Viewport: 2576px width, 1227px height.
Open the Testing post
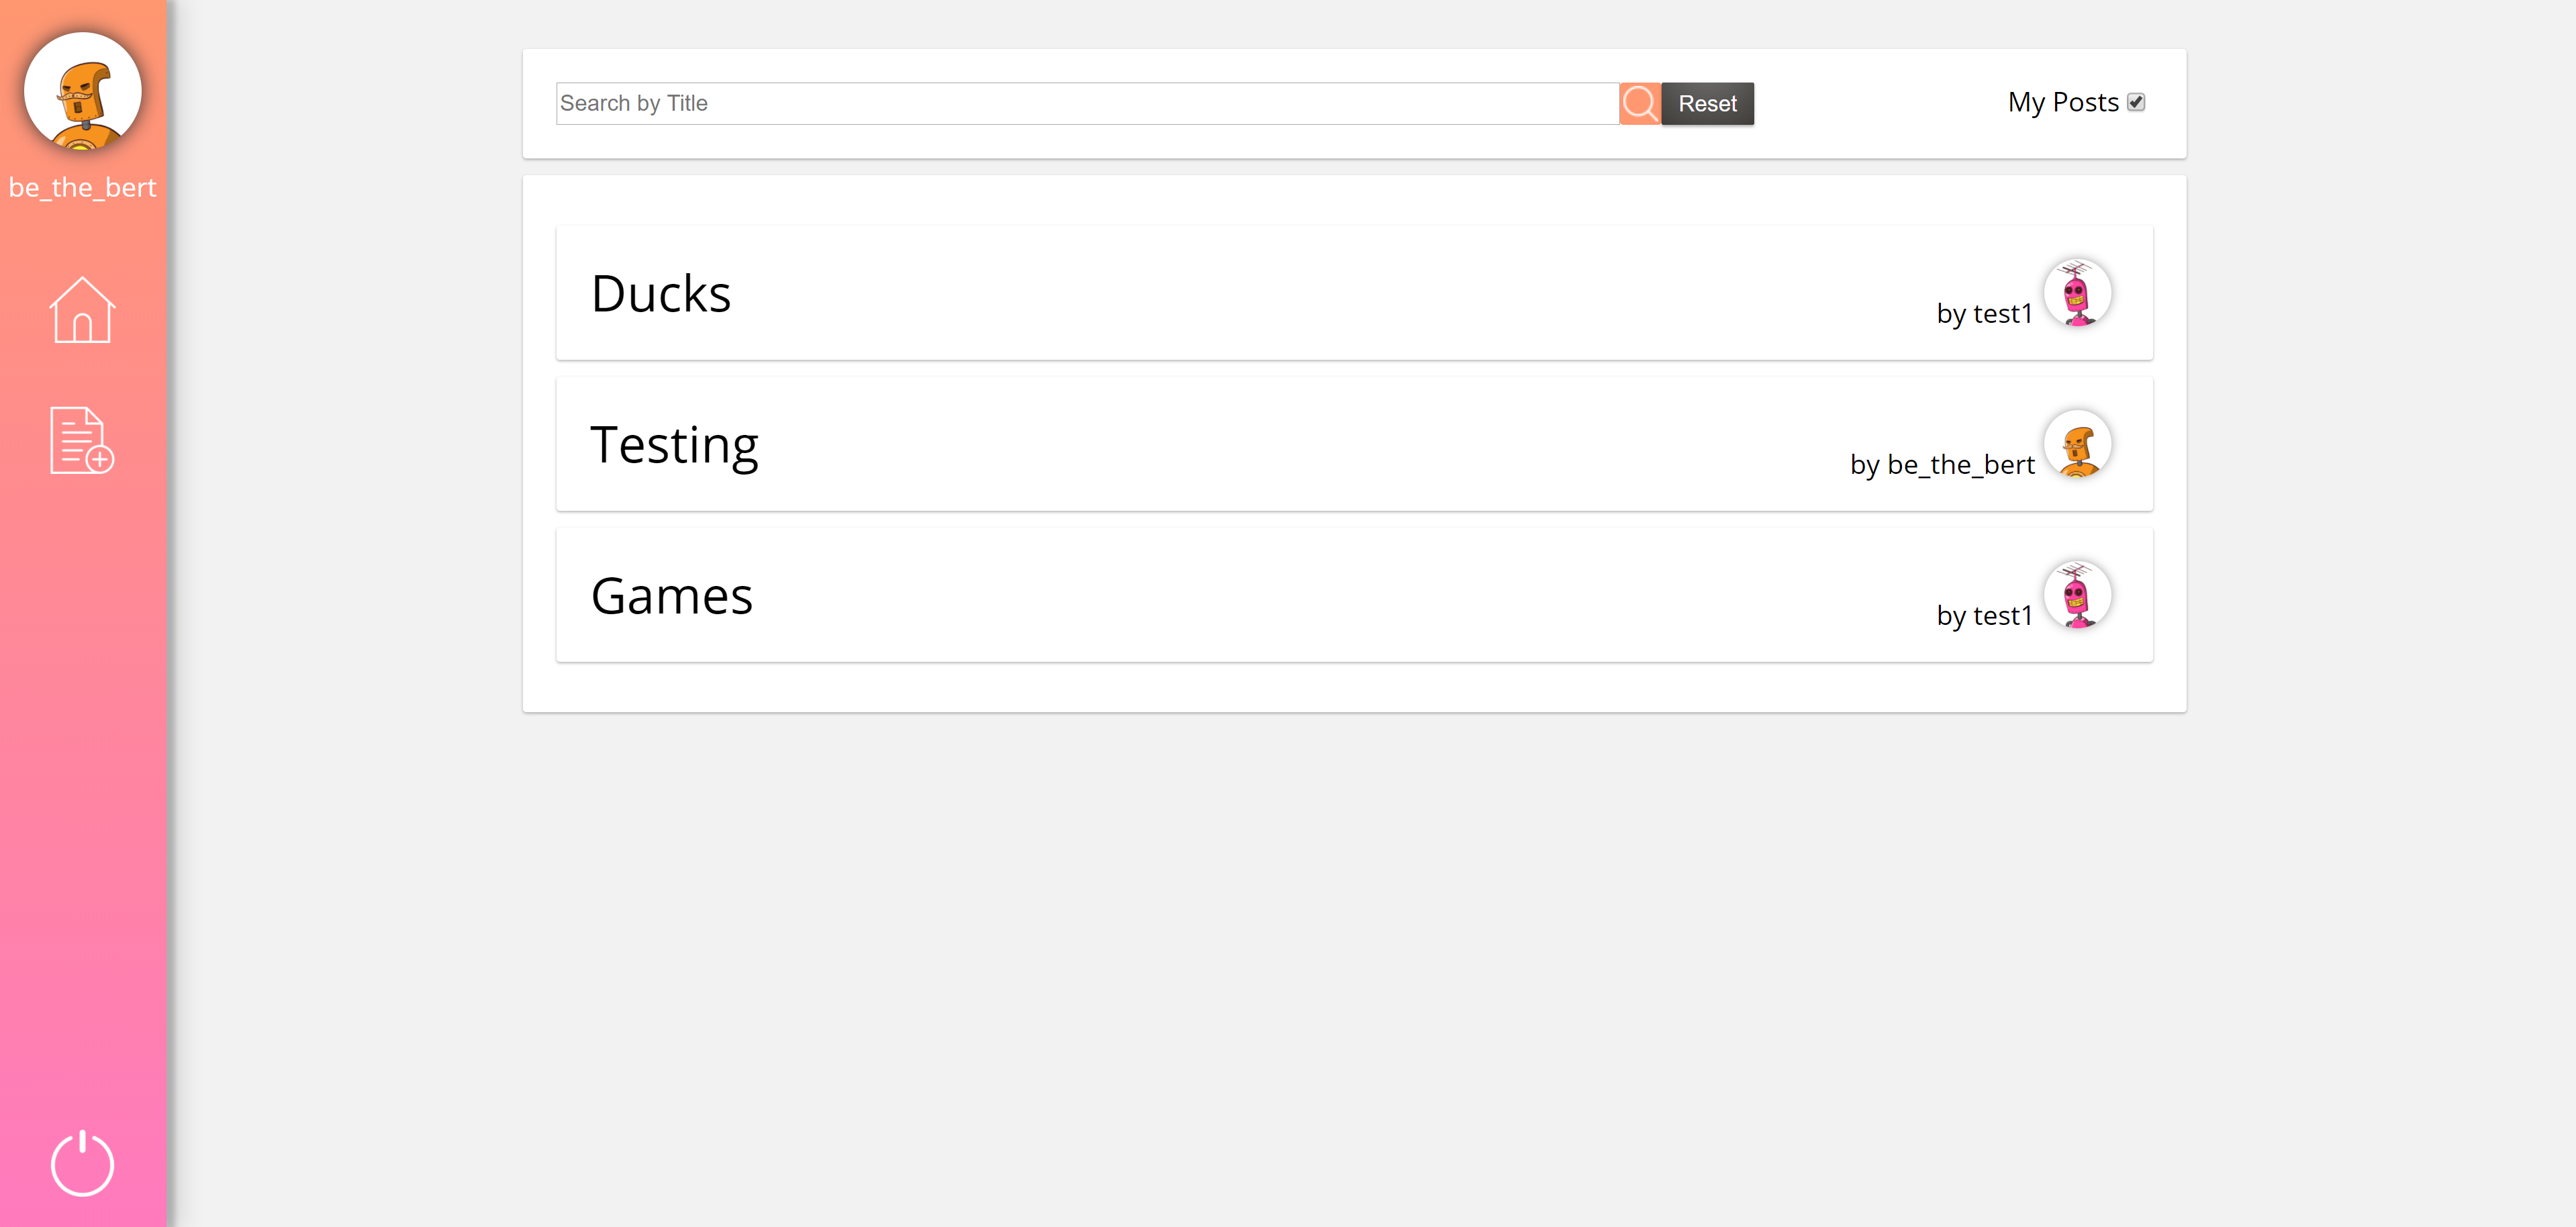674,445
